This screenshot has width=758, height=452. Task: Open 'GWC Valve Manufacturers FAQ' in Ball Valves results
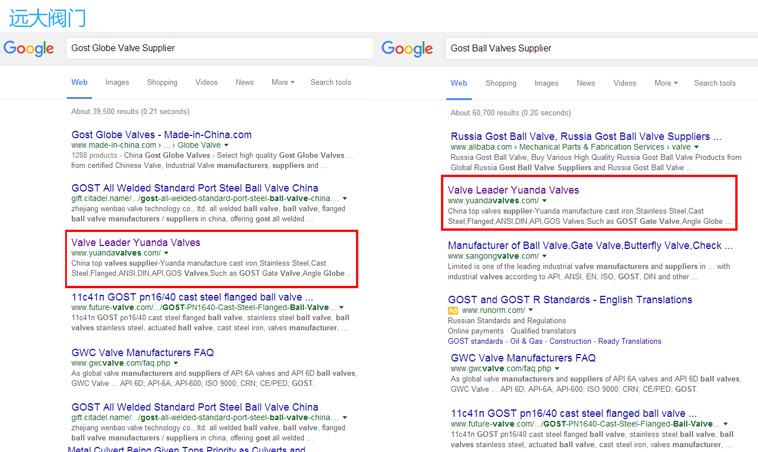pyautogui.click(x=523, y=358)
